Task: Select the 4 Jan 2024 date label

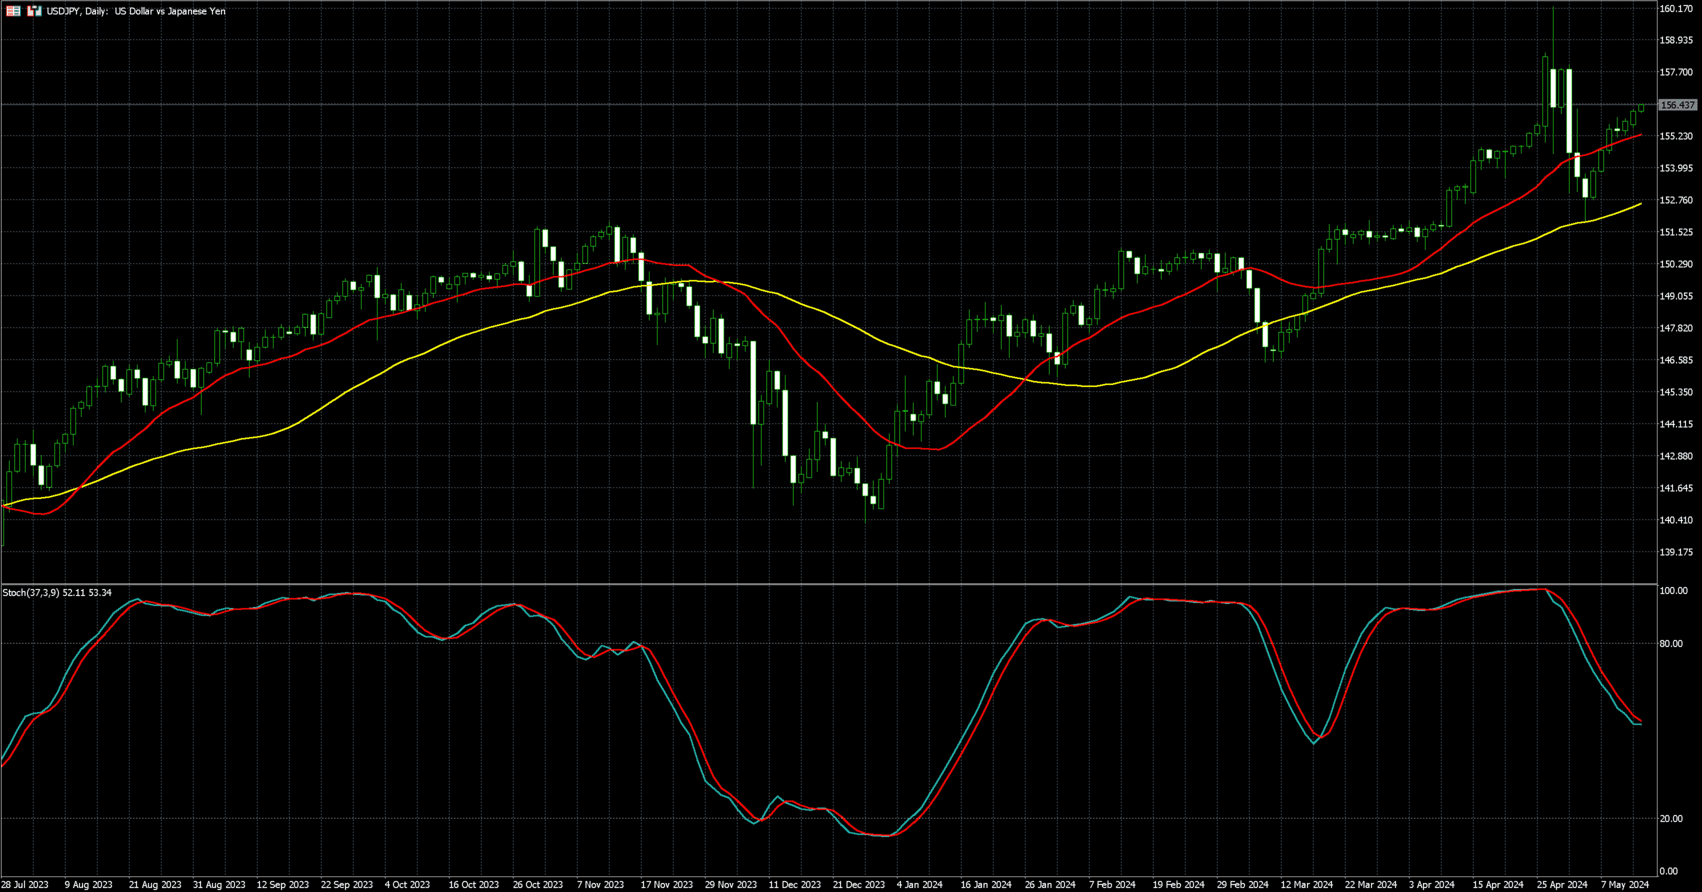Action: pyautogui.click(x=919, y=885)
